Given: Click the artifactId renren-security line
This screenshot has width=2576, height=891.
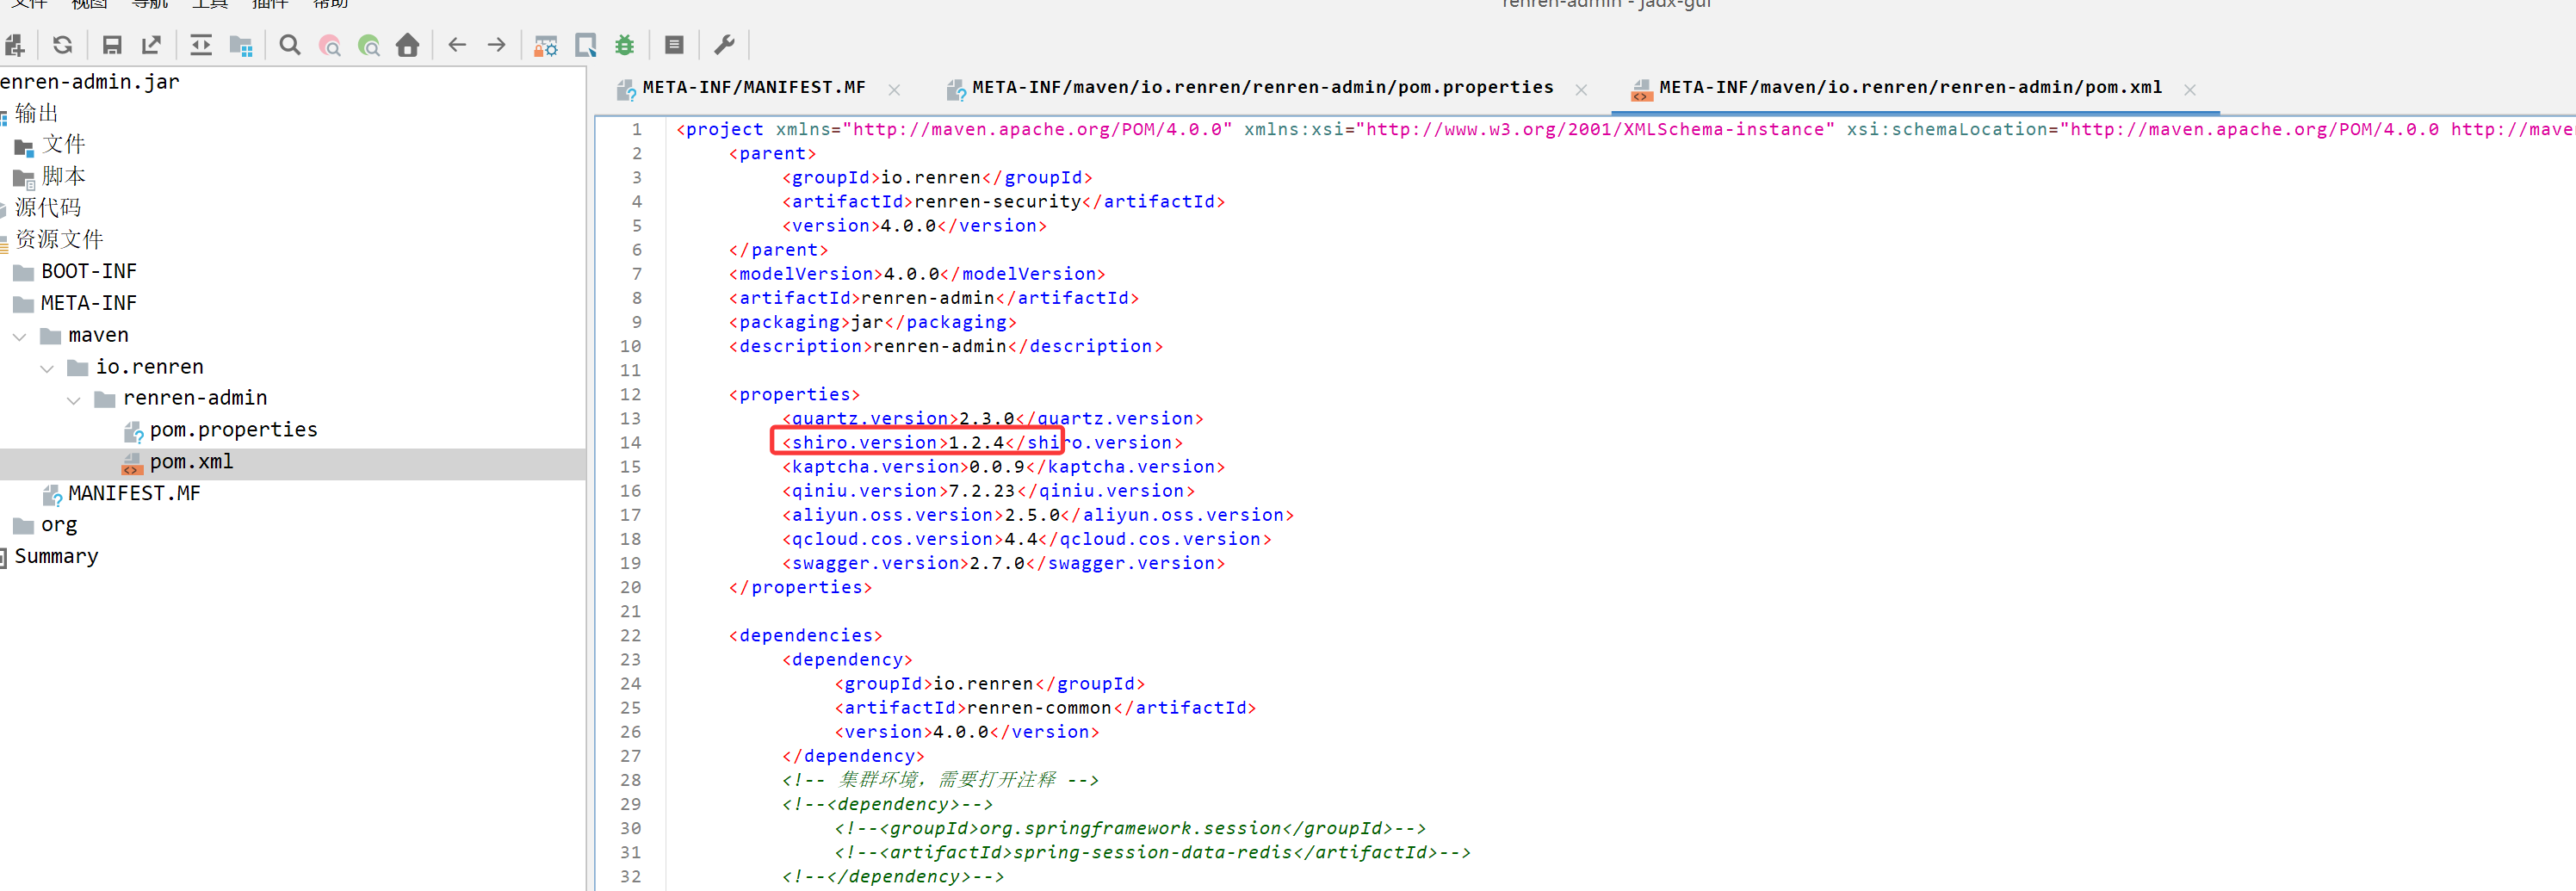Looking at the screenshot, I should (x=1003, y=202).
